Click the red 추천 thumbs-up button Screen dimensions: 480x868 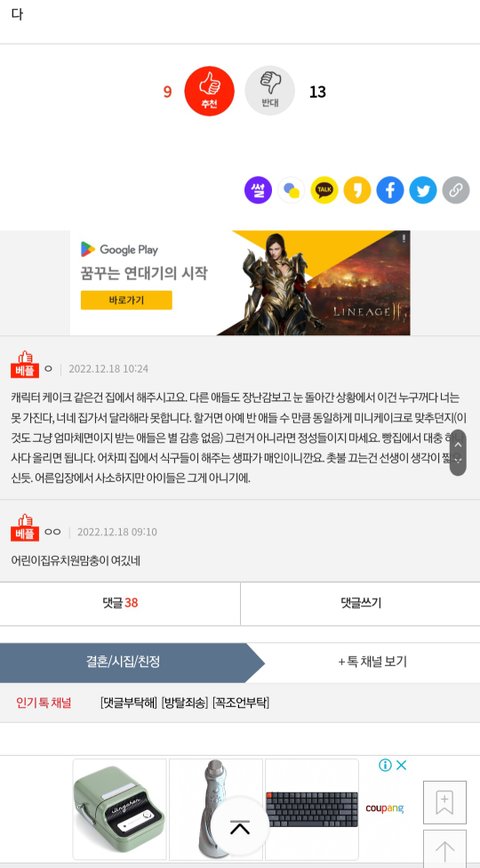point(209,91)
